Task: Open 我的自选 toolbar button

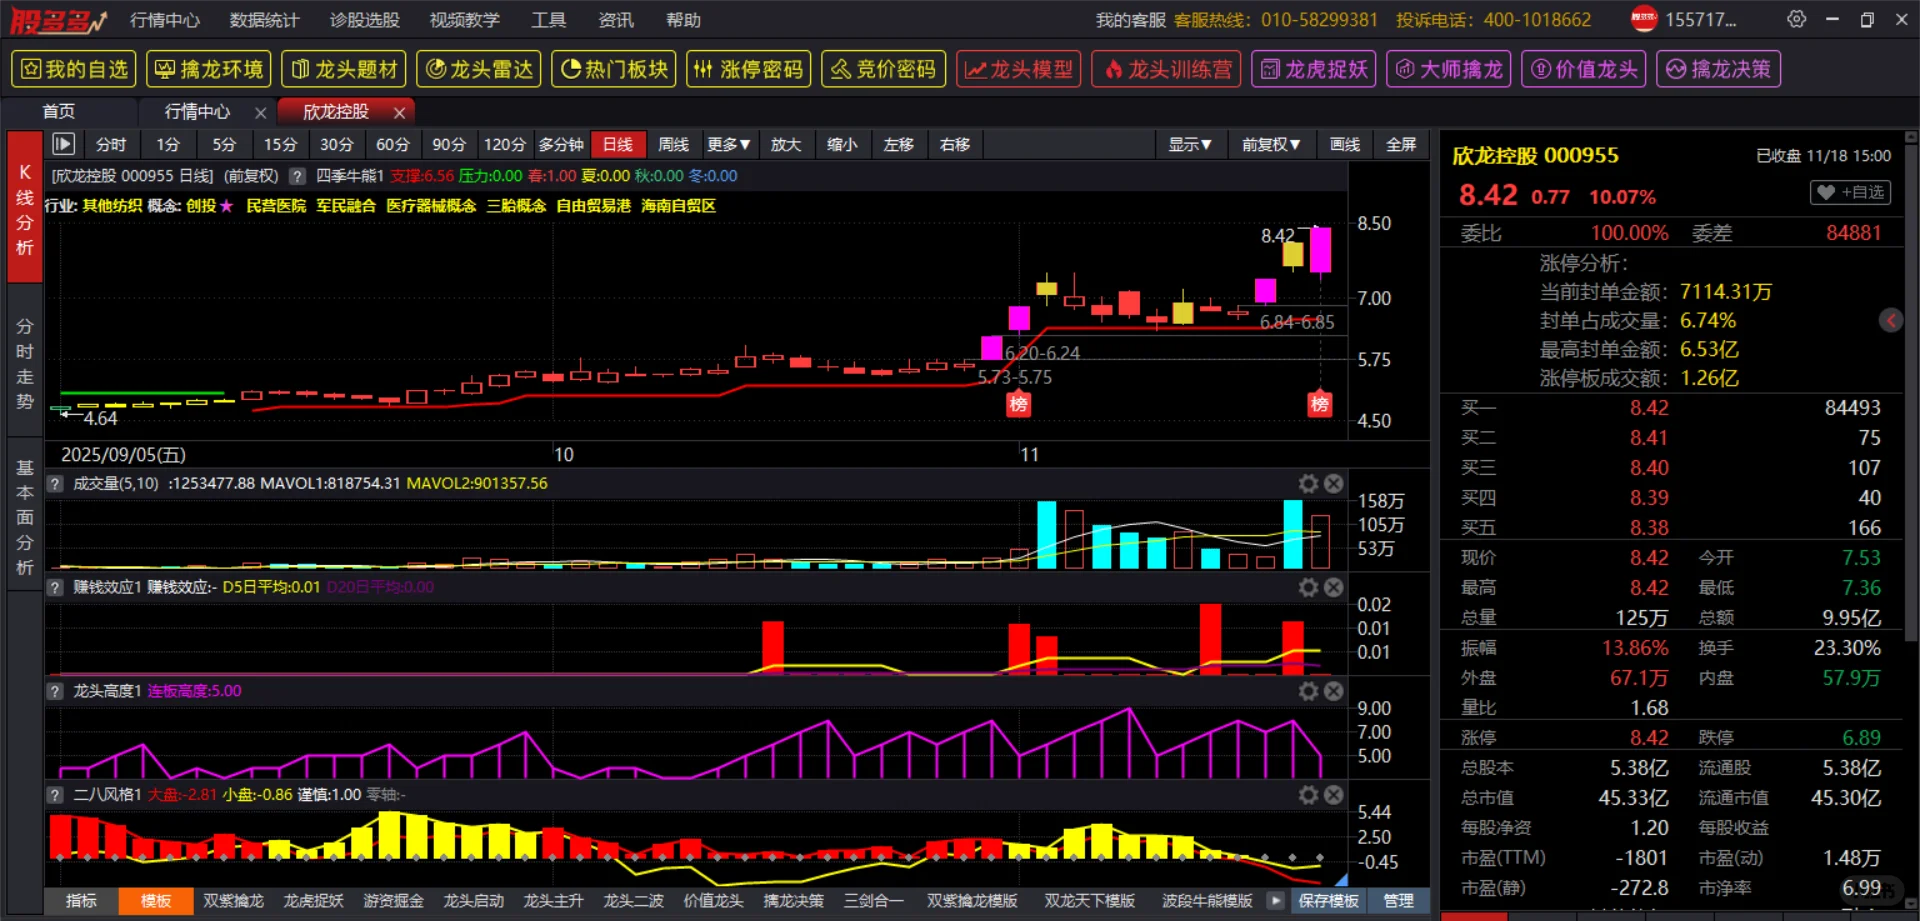Action: pyautogui.click(x=75, y=69)
